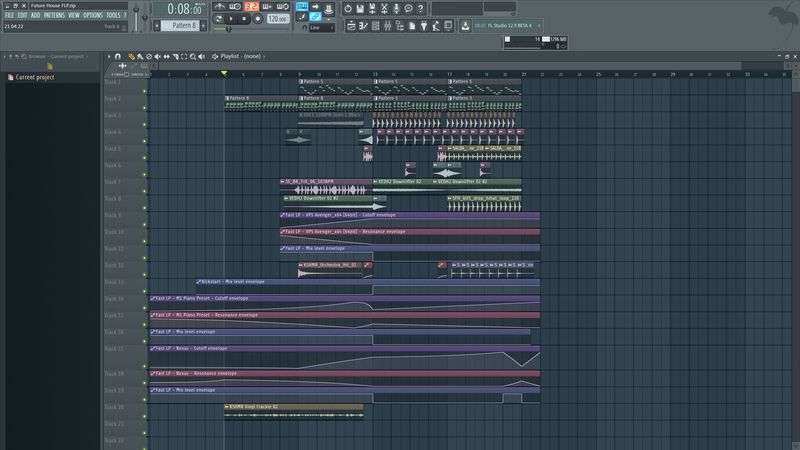Click the time display 0:08:00
This screenshot has height=450, width=800.
tap(184, 9)
